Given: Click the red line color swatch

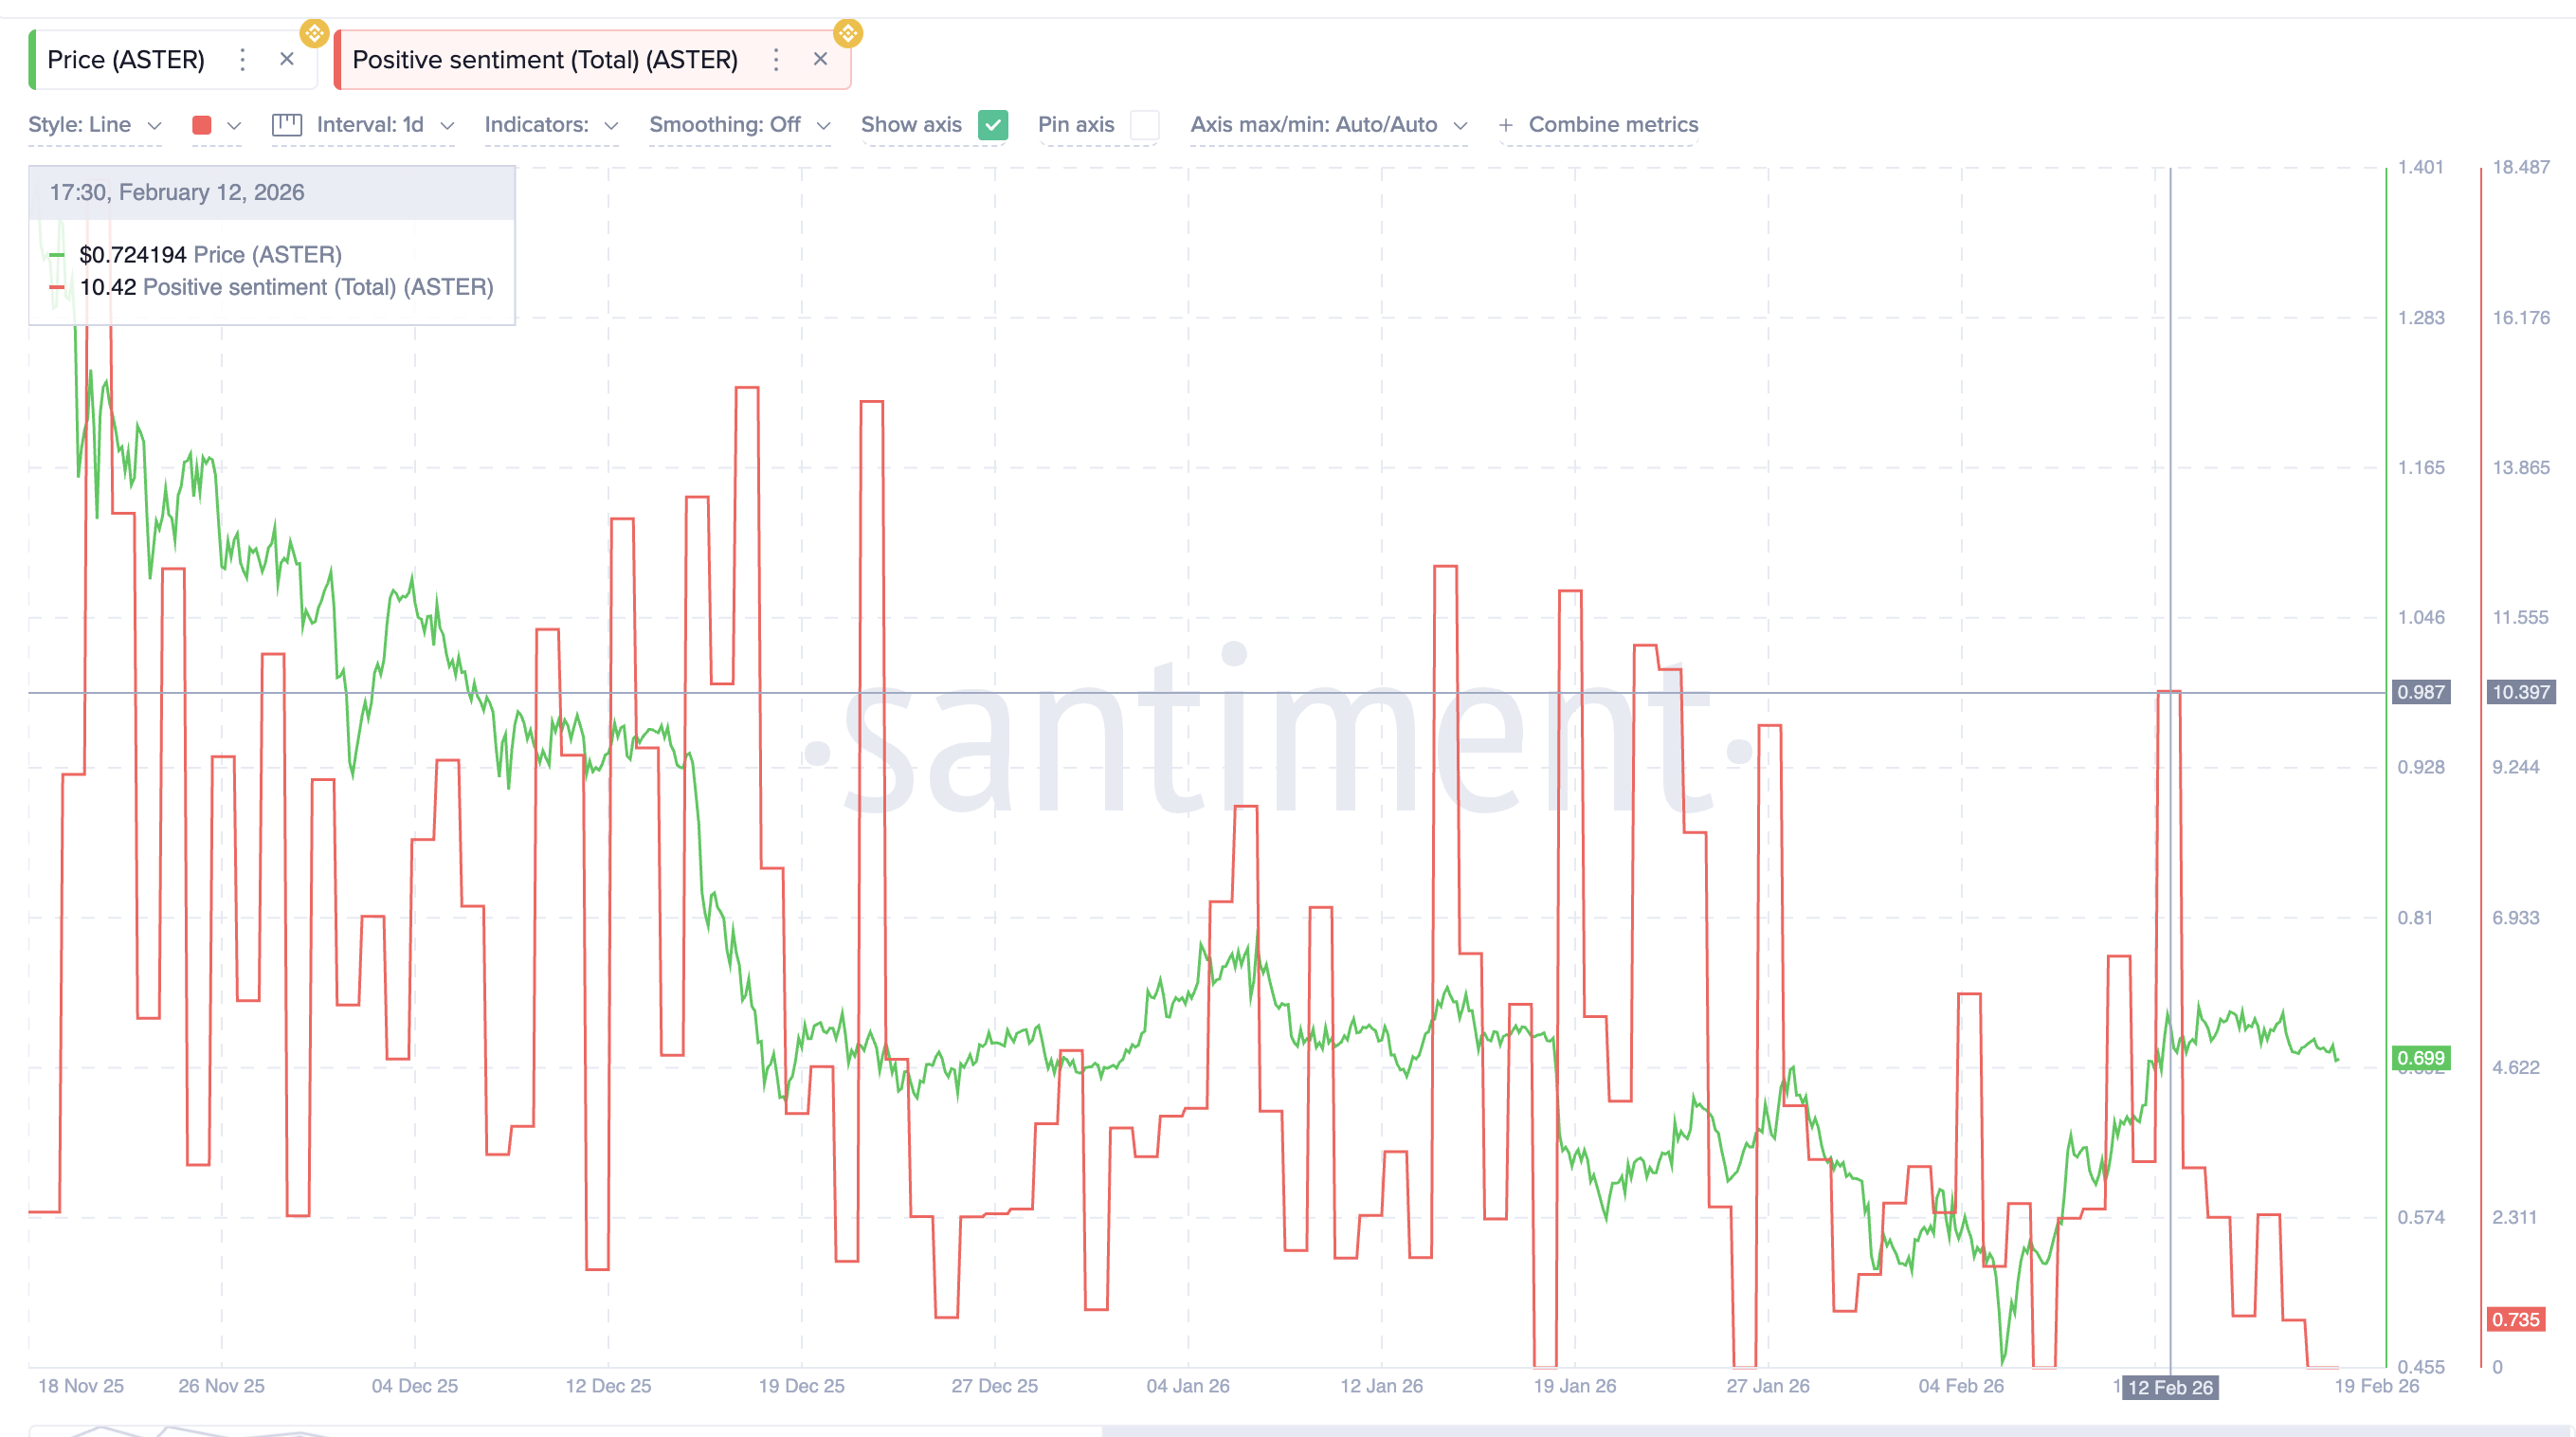Looking at the screenshot, I should pos(202,125).
